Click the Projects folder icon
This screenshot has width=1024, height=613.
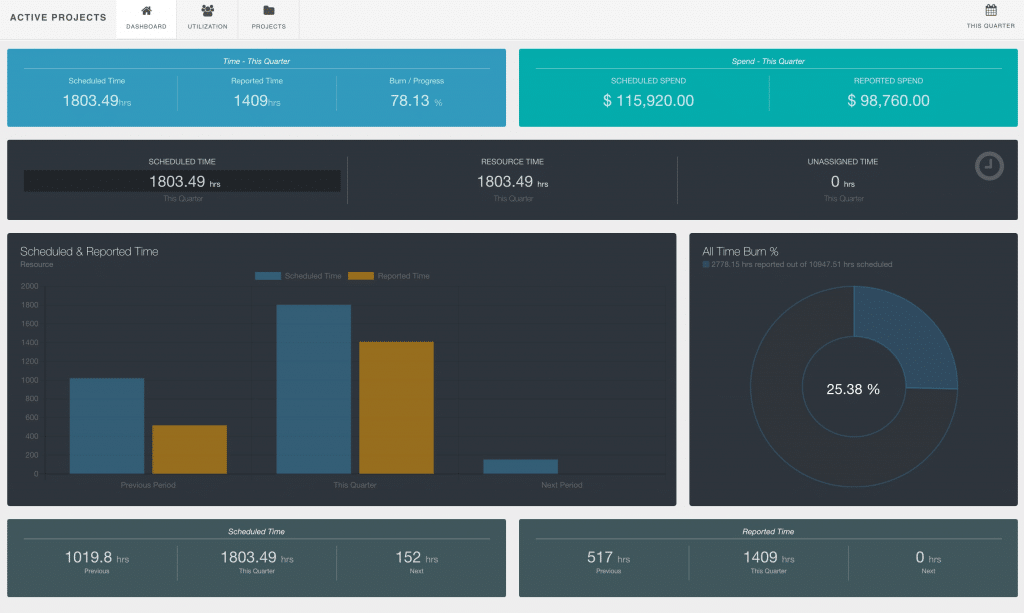click(268, 12)
